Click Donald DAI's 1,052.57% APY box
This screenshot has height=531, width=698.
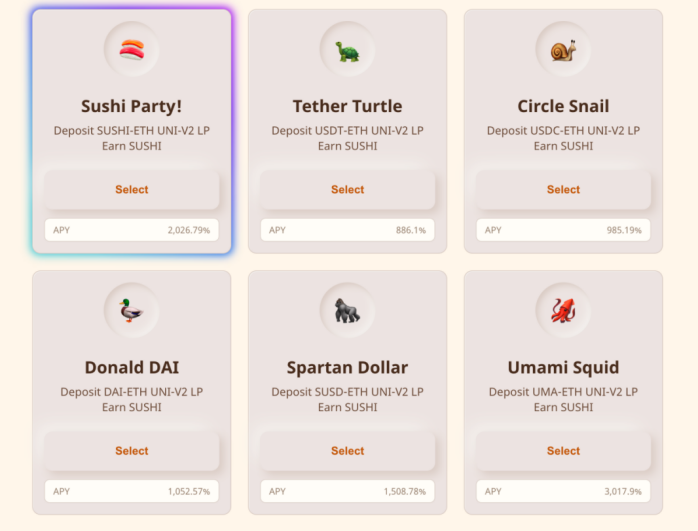132,491
